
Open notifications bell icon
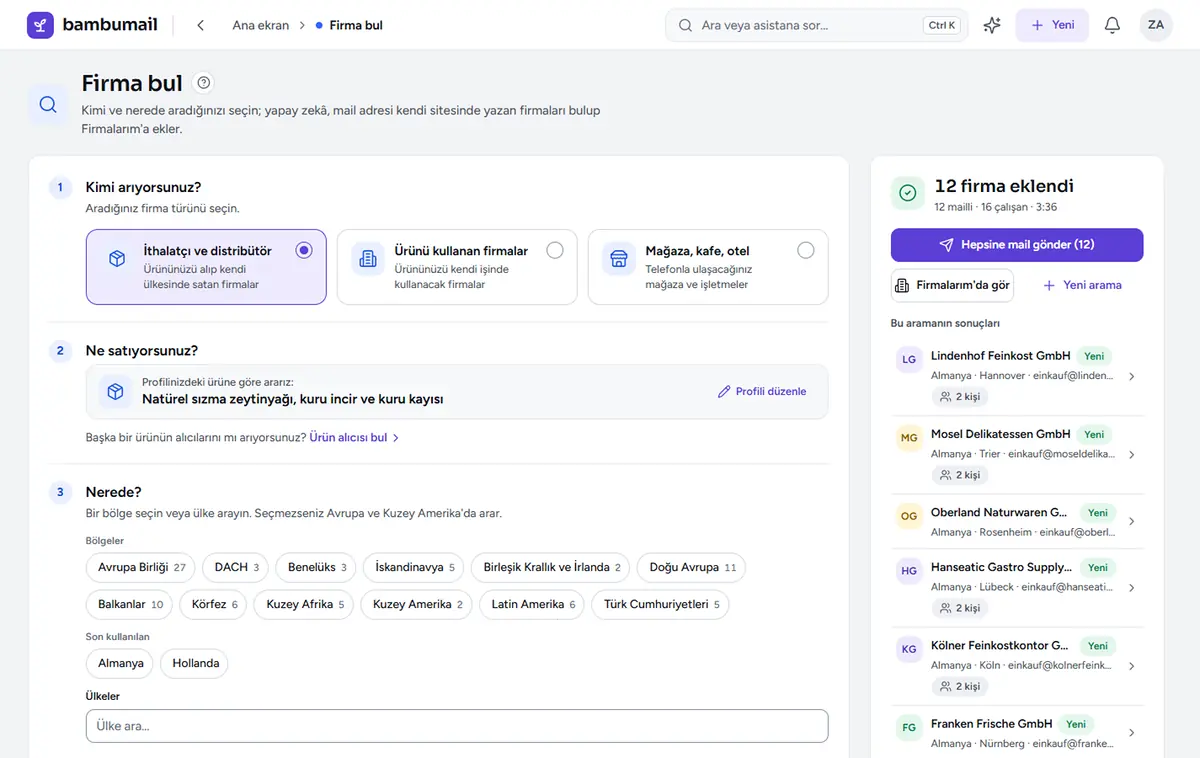pos(1112,25)
